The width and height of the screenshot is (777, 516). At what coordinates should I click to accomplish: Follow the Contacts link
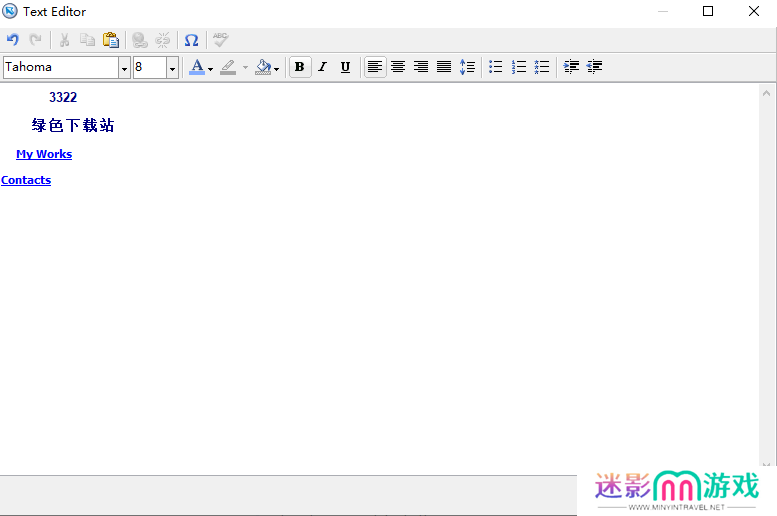click(x=26, y=180)
